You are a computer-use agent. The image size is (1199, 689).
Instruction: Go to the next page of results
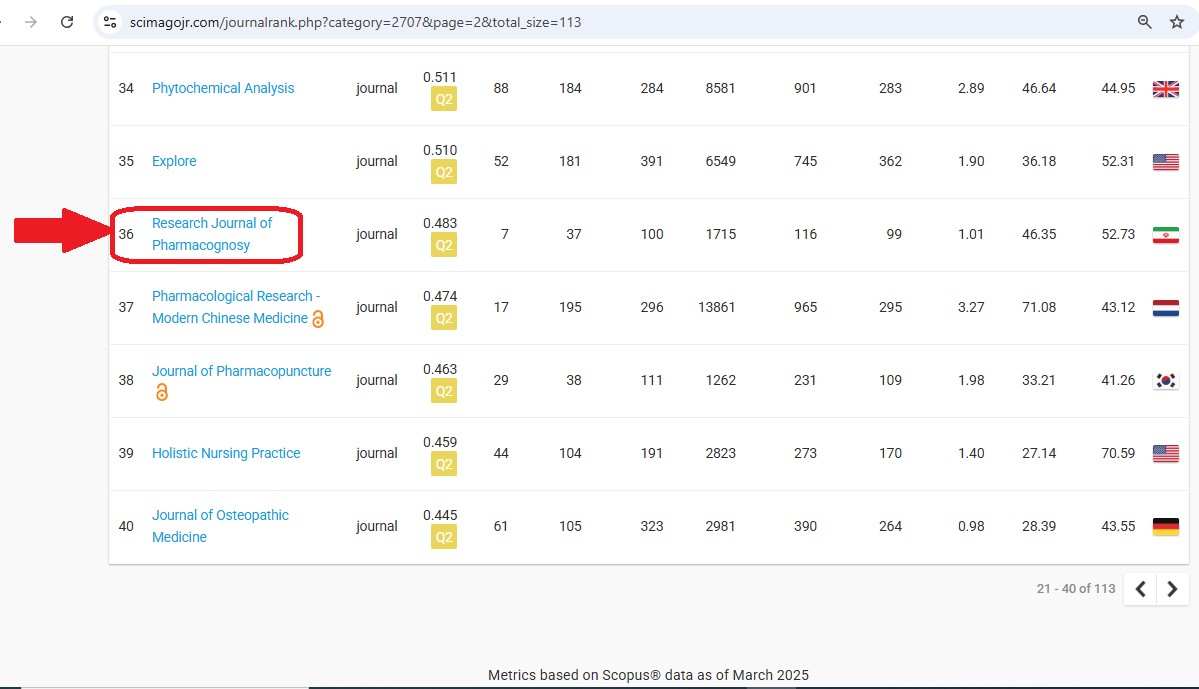[x=1172, y=590]
